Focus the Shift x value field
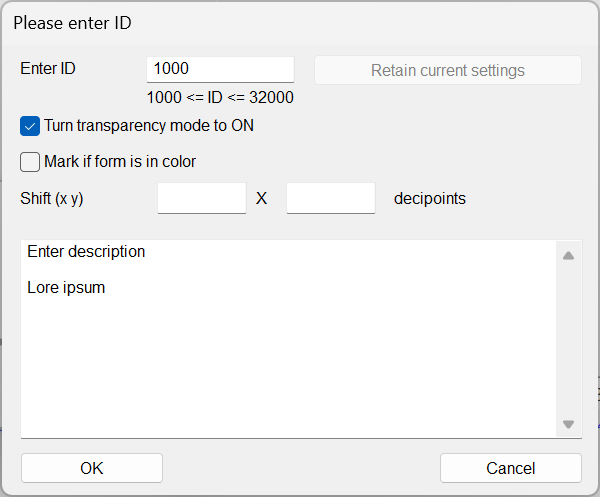Viewport: 600px width, 497px height. pyautogui.click(x=202, y=198)
